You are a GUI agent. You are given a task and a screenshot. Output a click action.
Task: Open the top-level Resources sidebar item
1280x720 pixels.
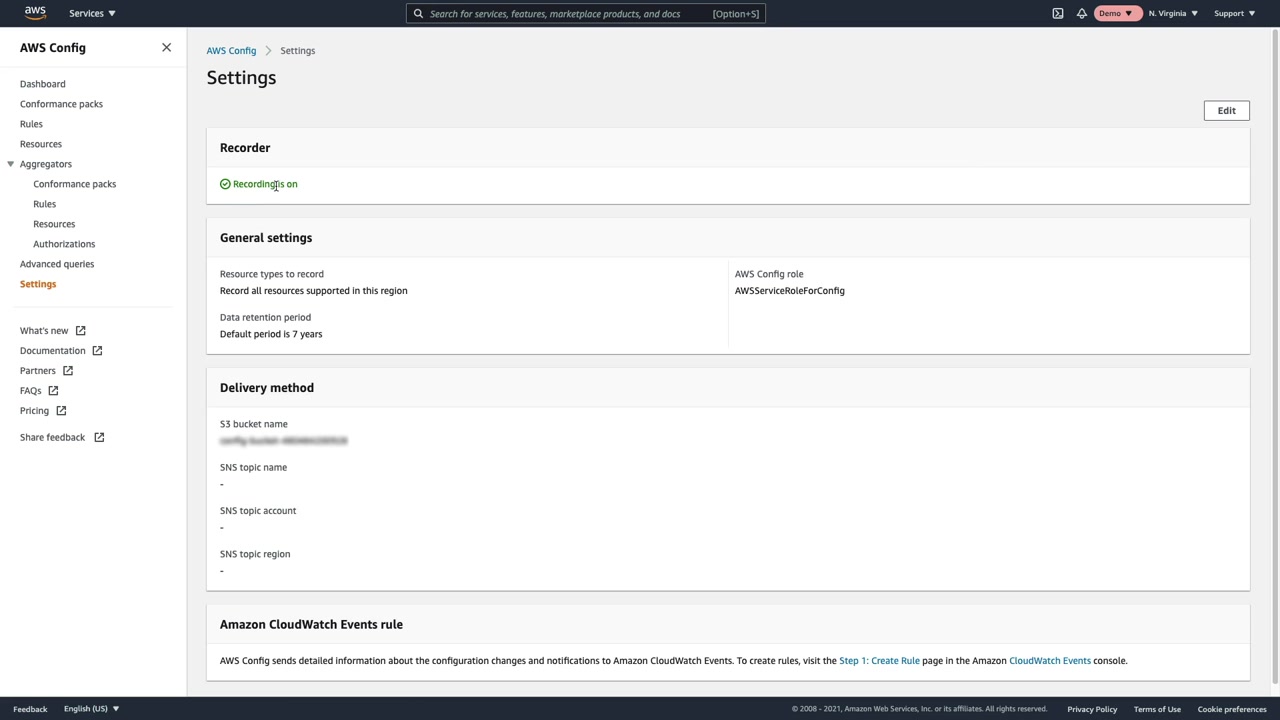click(41, 144)
